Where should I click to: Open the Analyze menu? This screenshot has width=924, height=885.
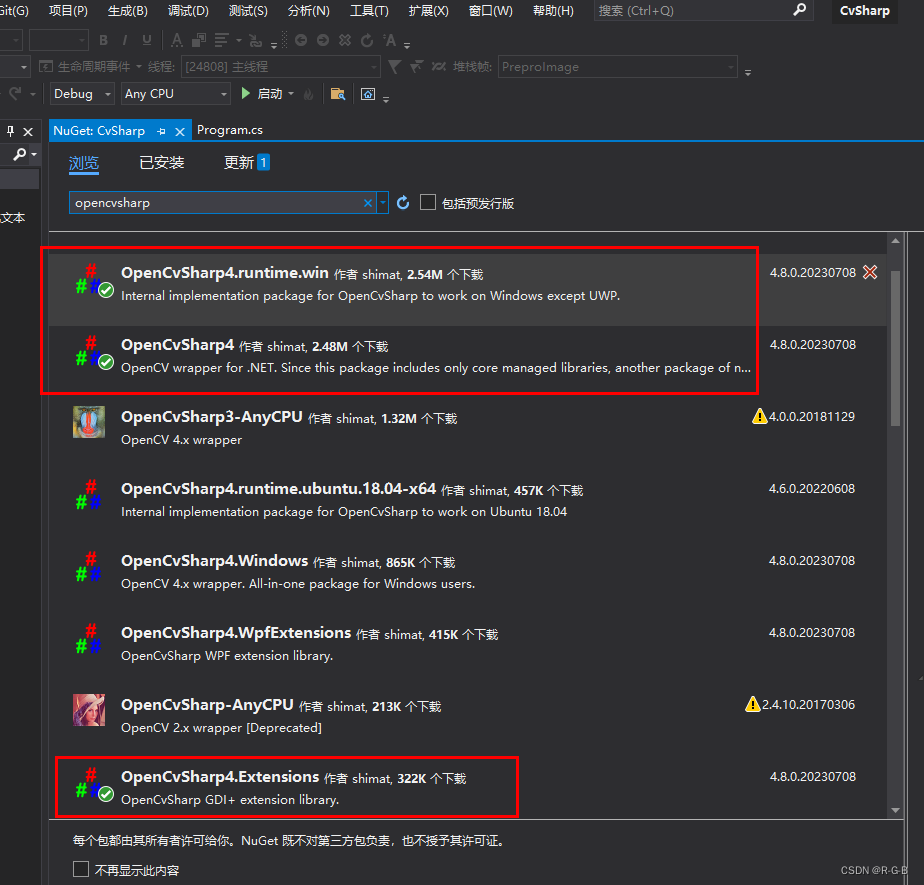coord(309,11)
